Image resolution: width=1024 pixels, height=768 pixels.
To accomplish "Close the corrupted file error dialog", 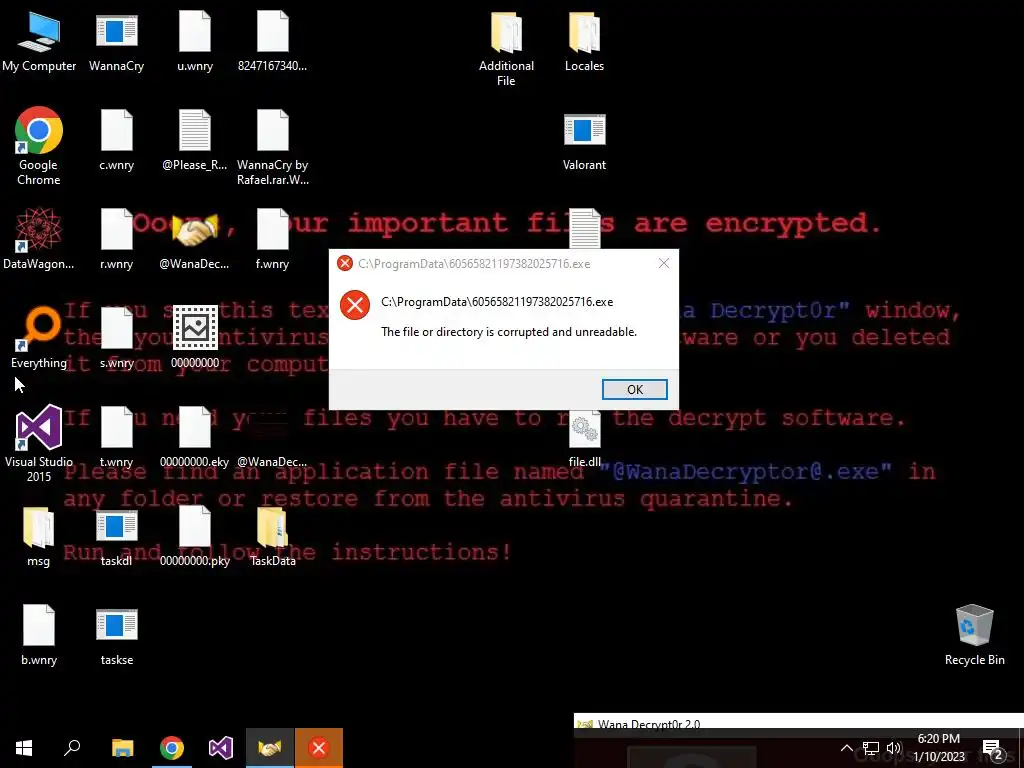I will [664, 263].
